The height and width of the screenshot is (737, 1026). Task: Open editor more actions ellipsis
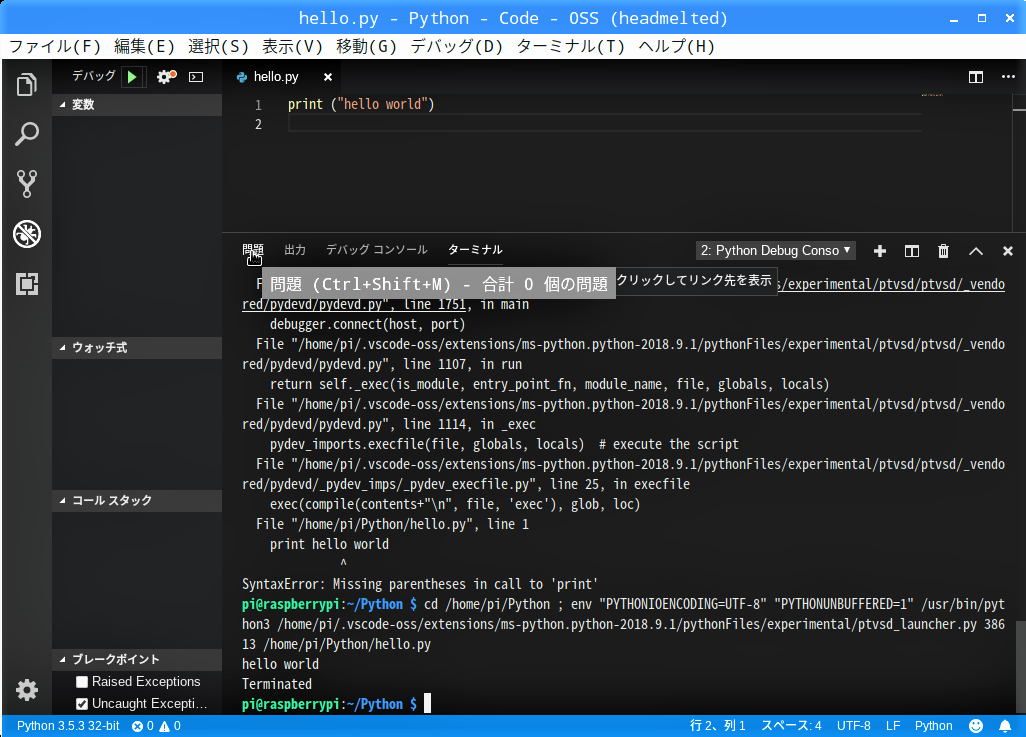click(x=1008, y=77)
